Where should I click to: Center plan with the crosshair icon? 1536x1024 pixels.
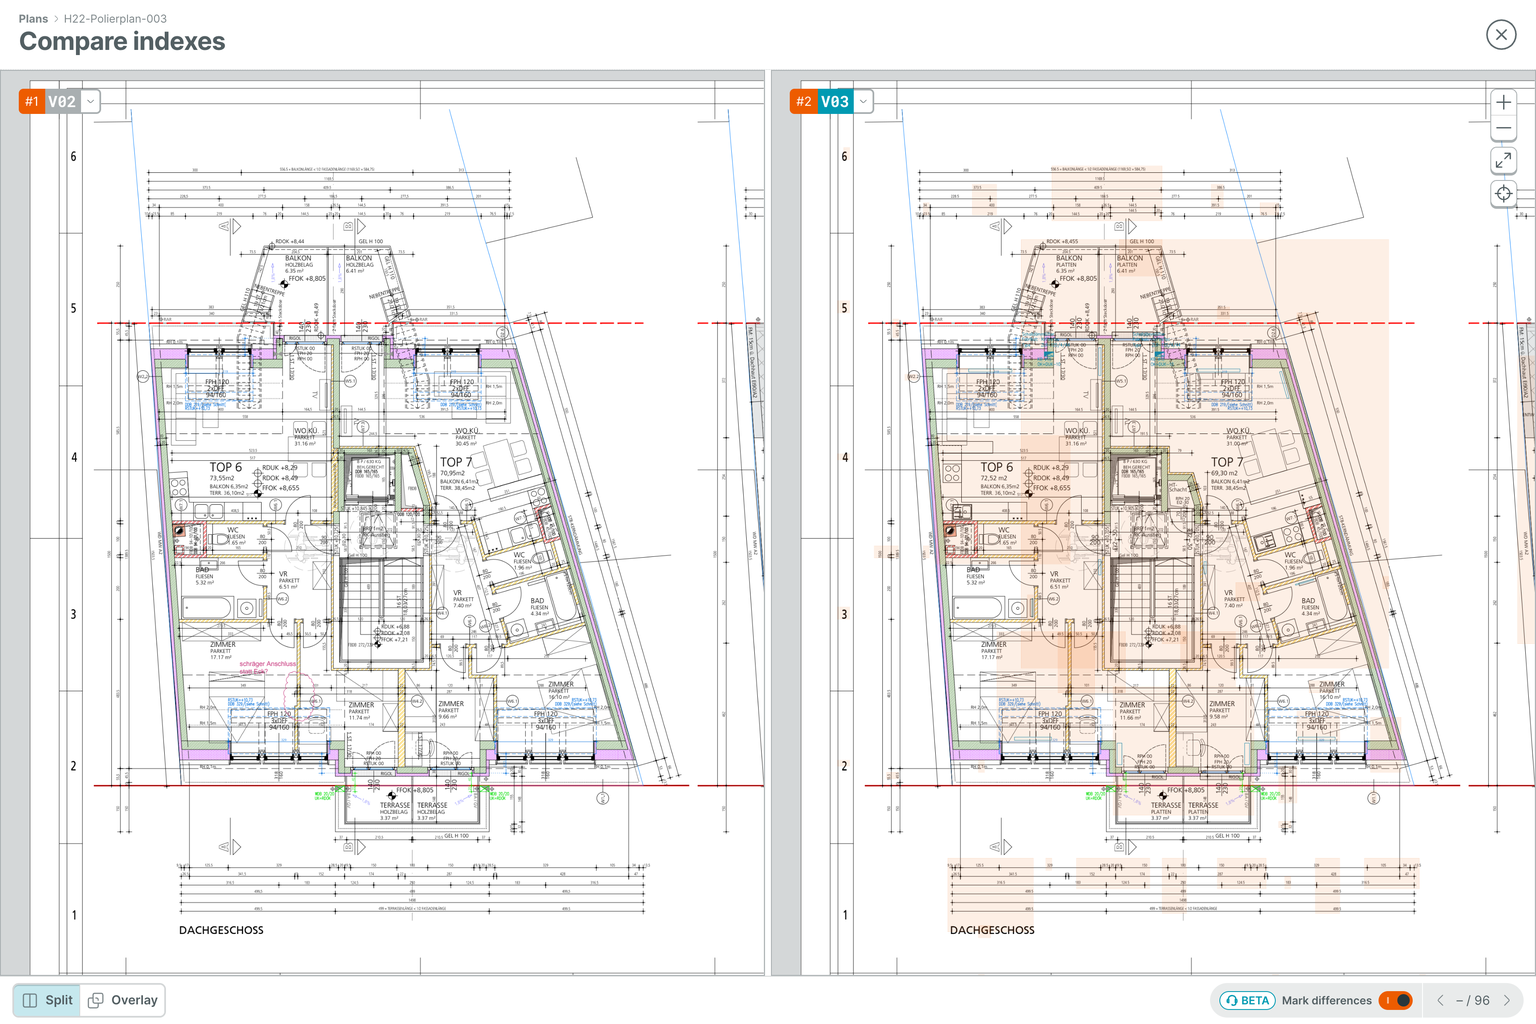point(1503,193)
